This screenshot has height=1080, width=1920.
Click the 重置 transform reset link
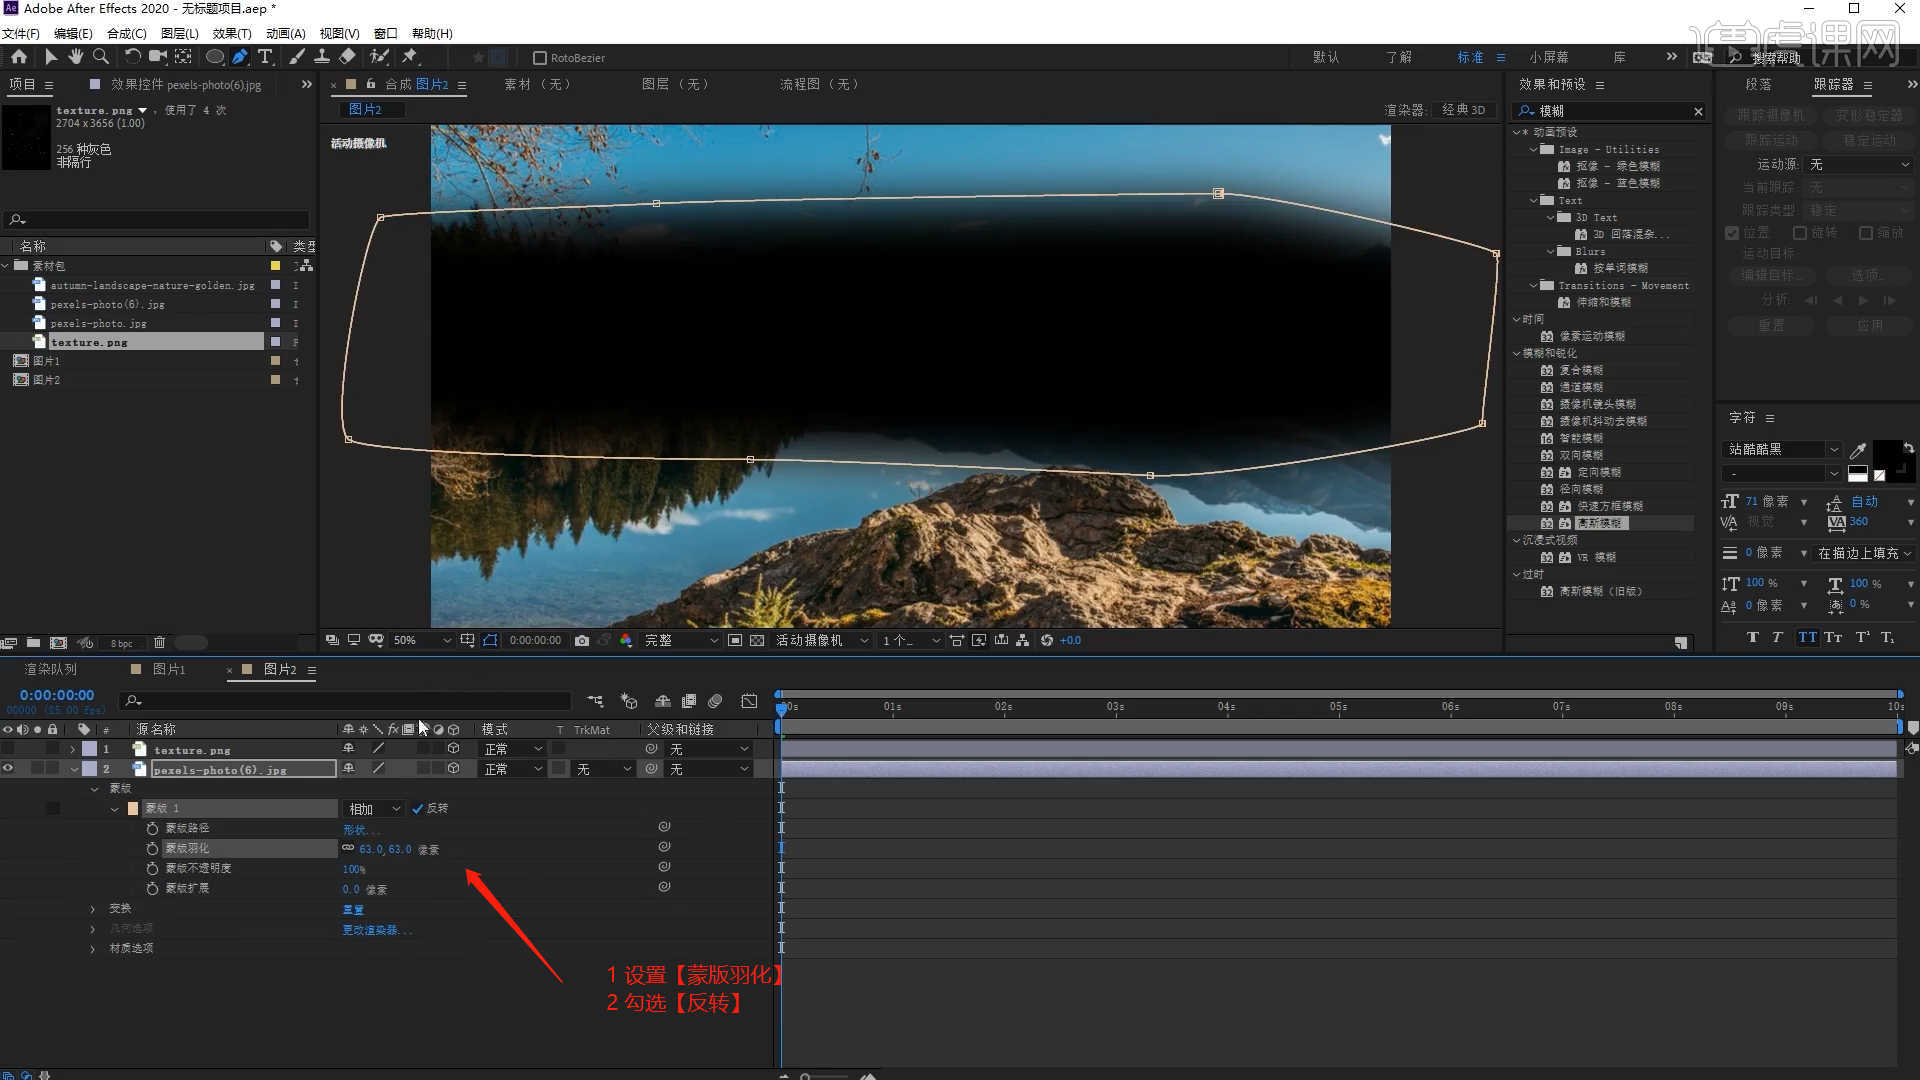click(353, 910)
